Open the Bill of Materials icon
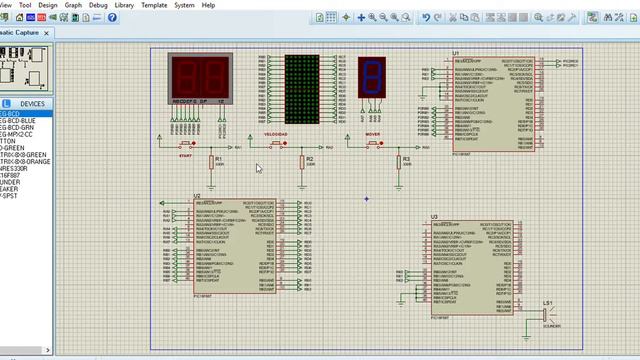This screenshot has width=640, height=360. [x=86, y=18]
